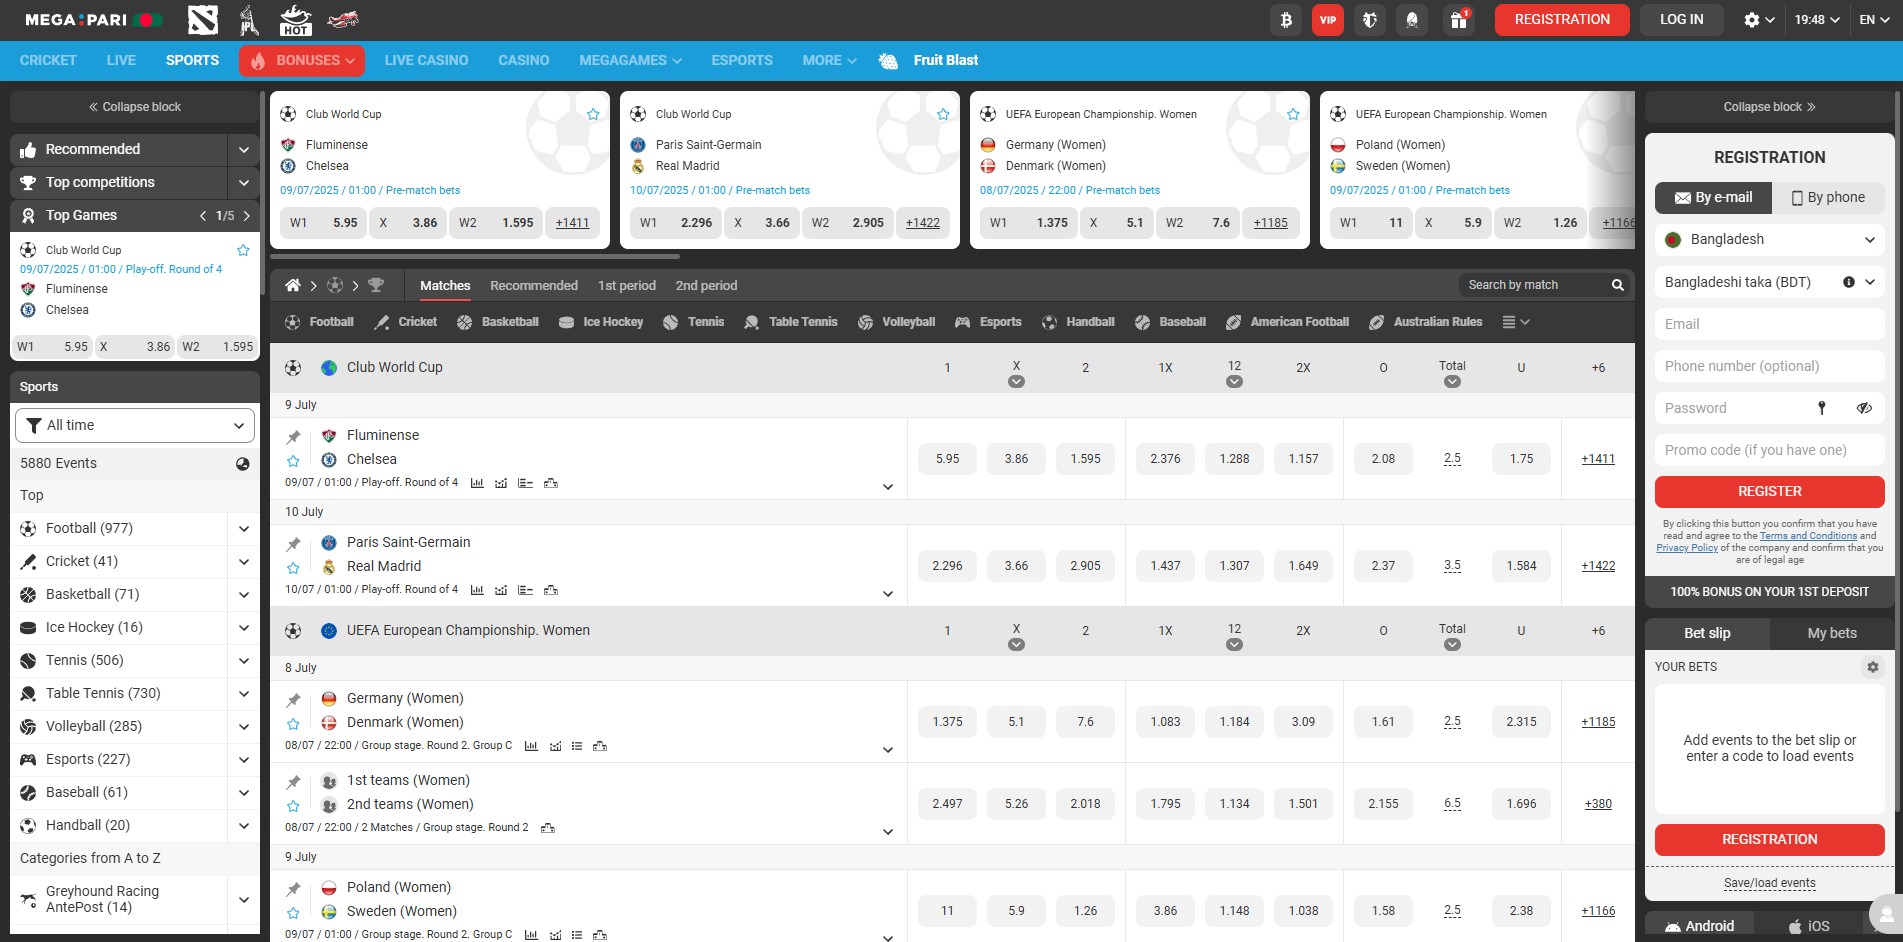Click the Dota 2 icon in top bar

(203, 20)
